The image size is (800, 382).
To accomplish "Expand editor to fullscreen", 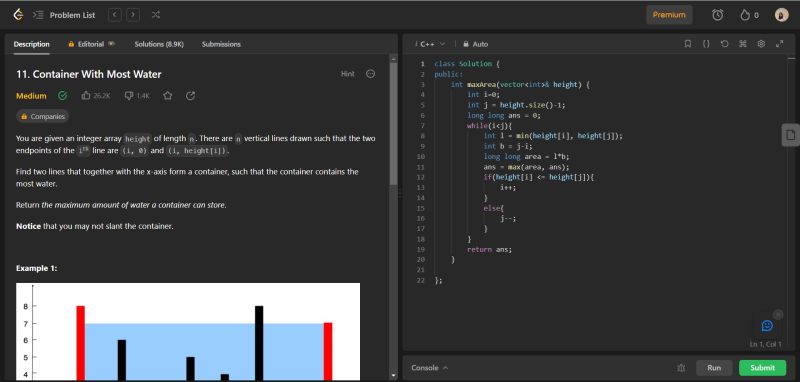I will point(779,44).
